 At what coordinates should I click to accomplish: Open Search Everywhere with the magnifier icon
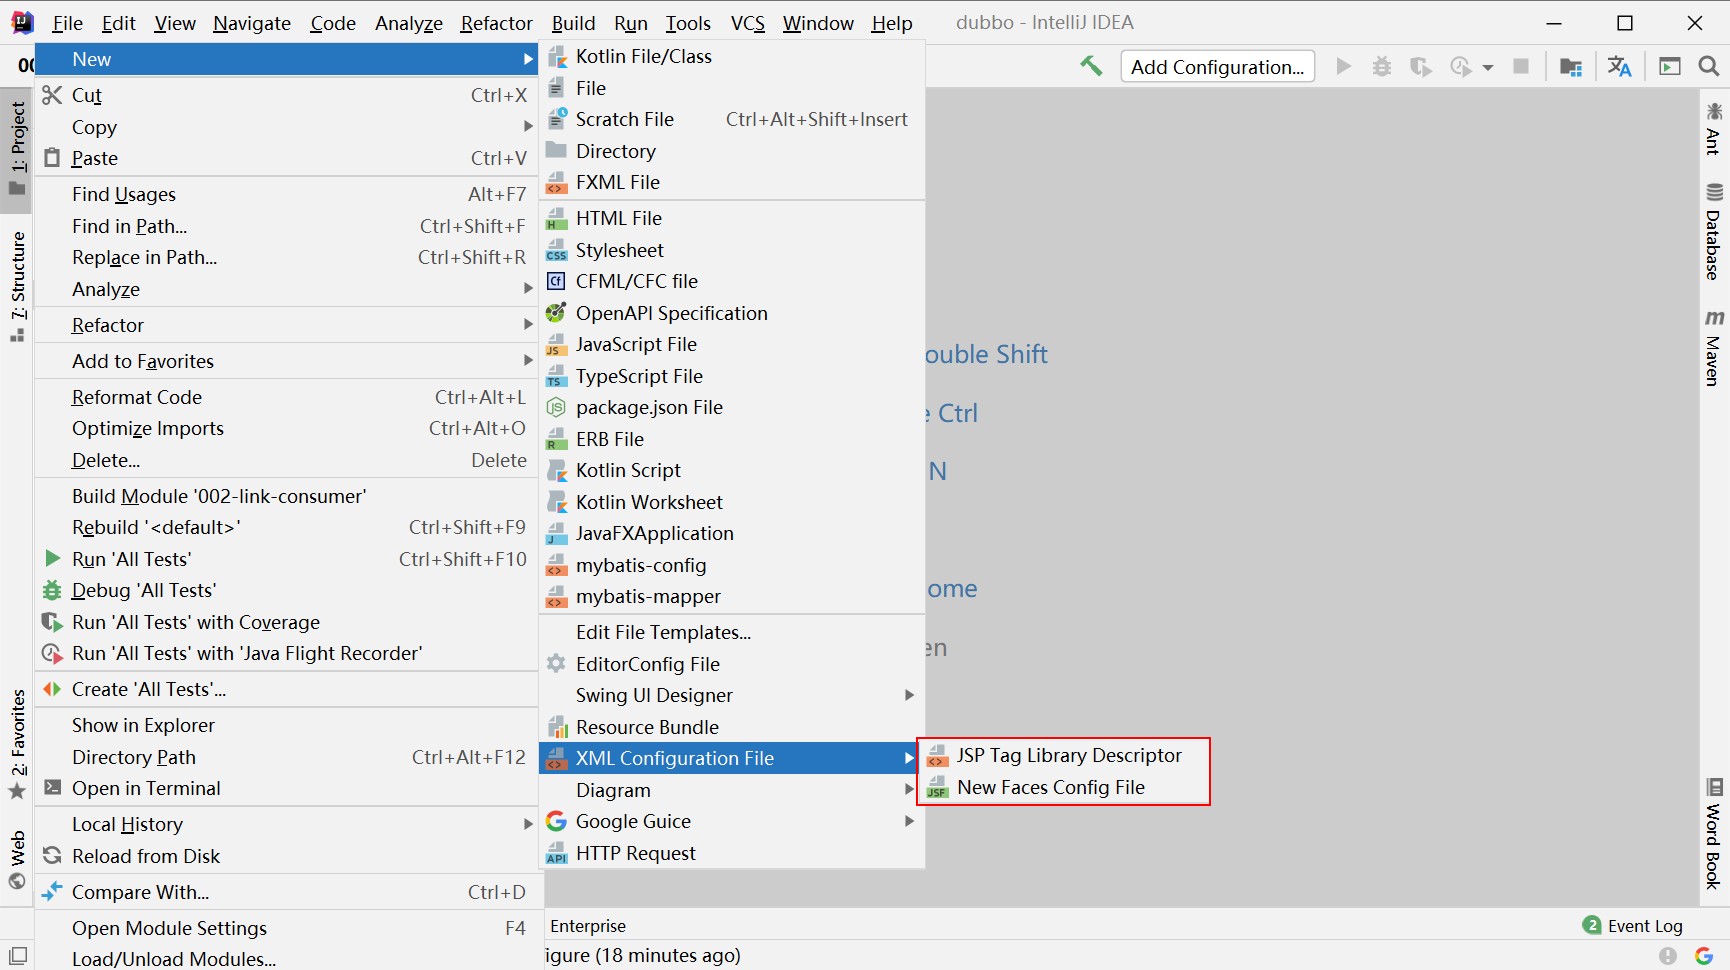(x=1707, y=66)
